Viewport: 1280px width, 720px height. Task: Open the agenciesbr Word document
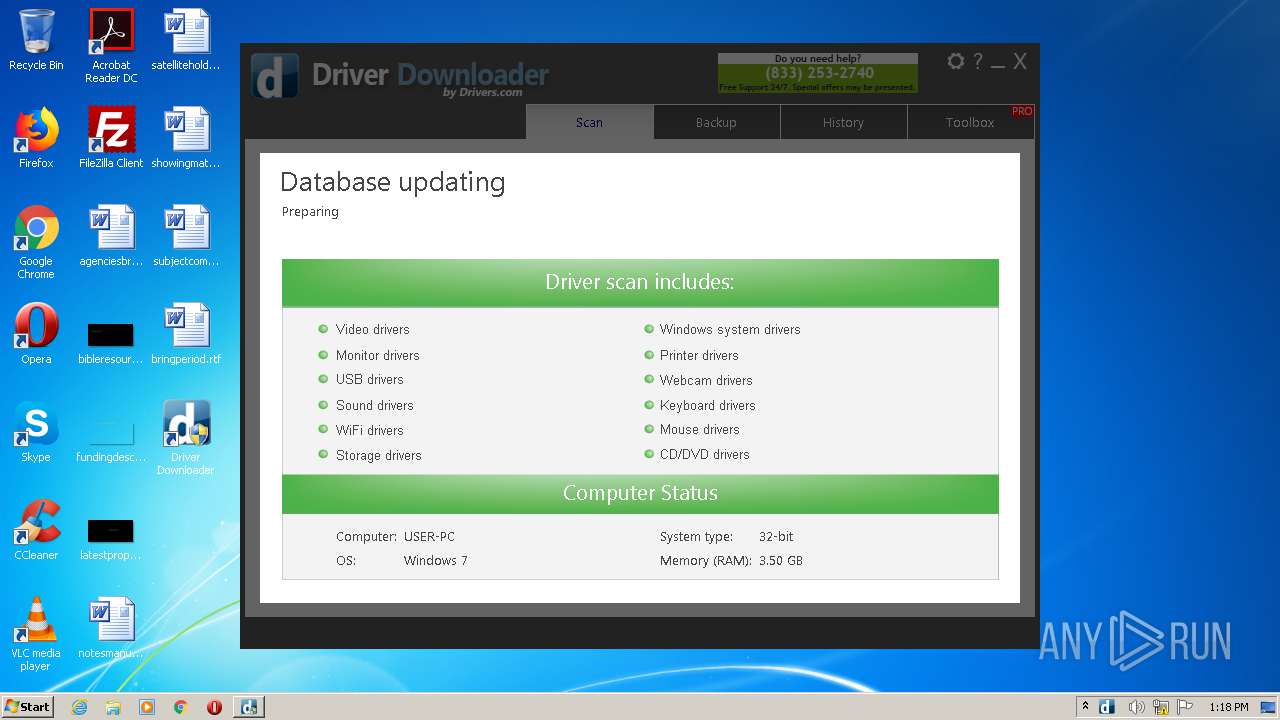point(111,236)
